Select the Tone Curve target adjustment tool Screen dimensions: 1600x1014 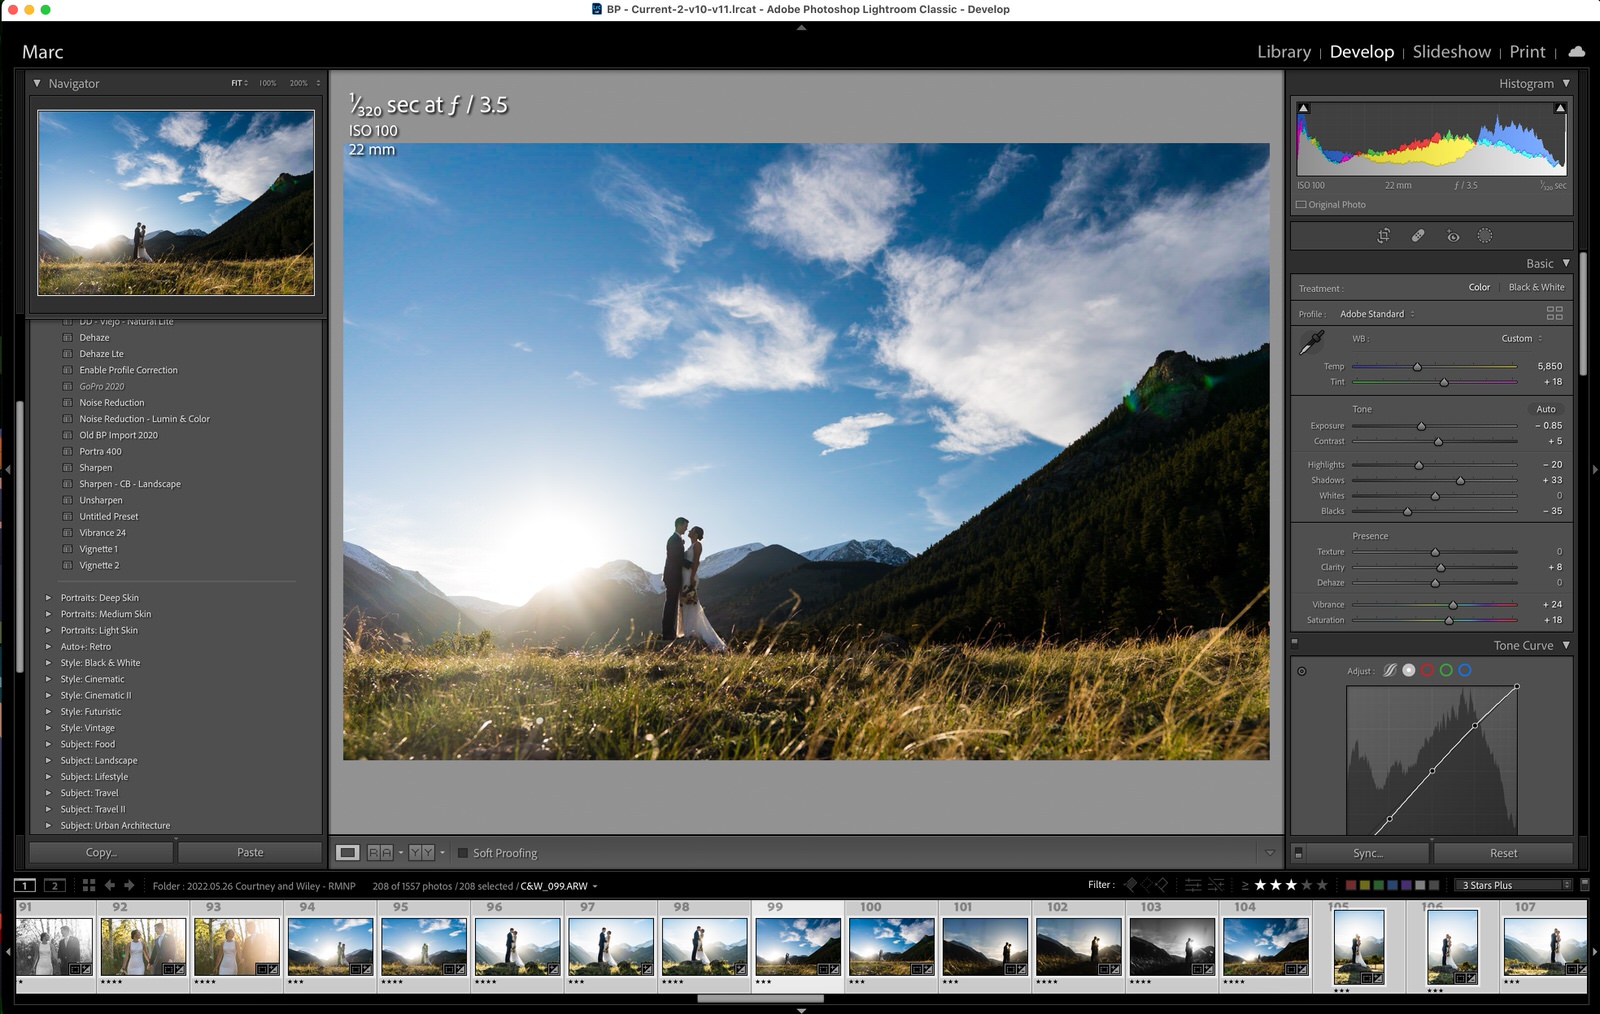(1302, 671)
